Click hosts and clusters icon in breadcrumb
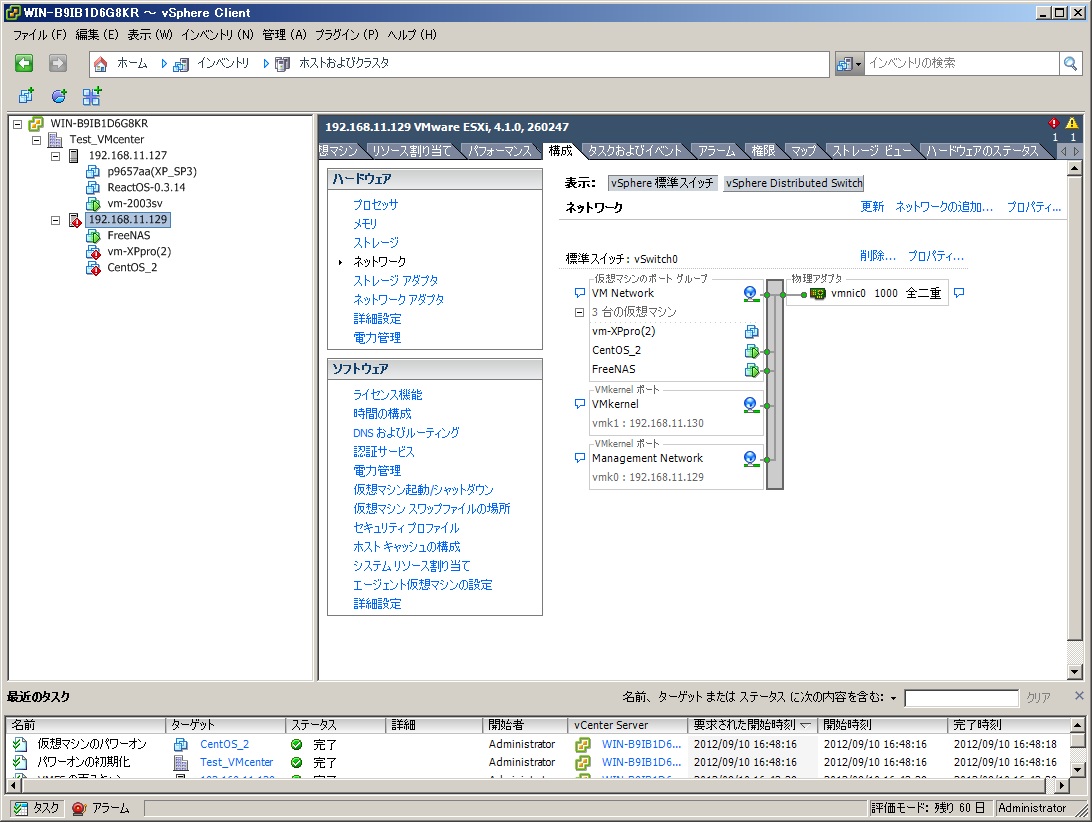Viewport: 1092px width, 822px height. coord(282,65)
